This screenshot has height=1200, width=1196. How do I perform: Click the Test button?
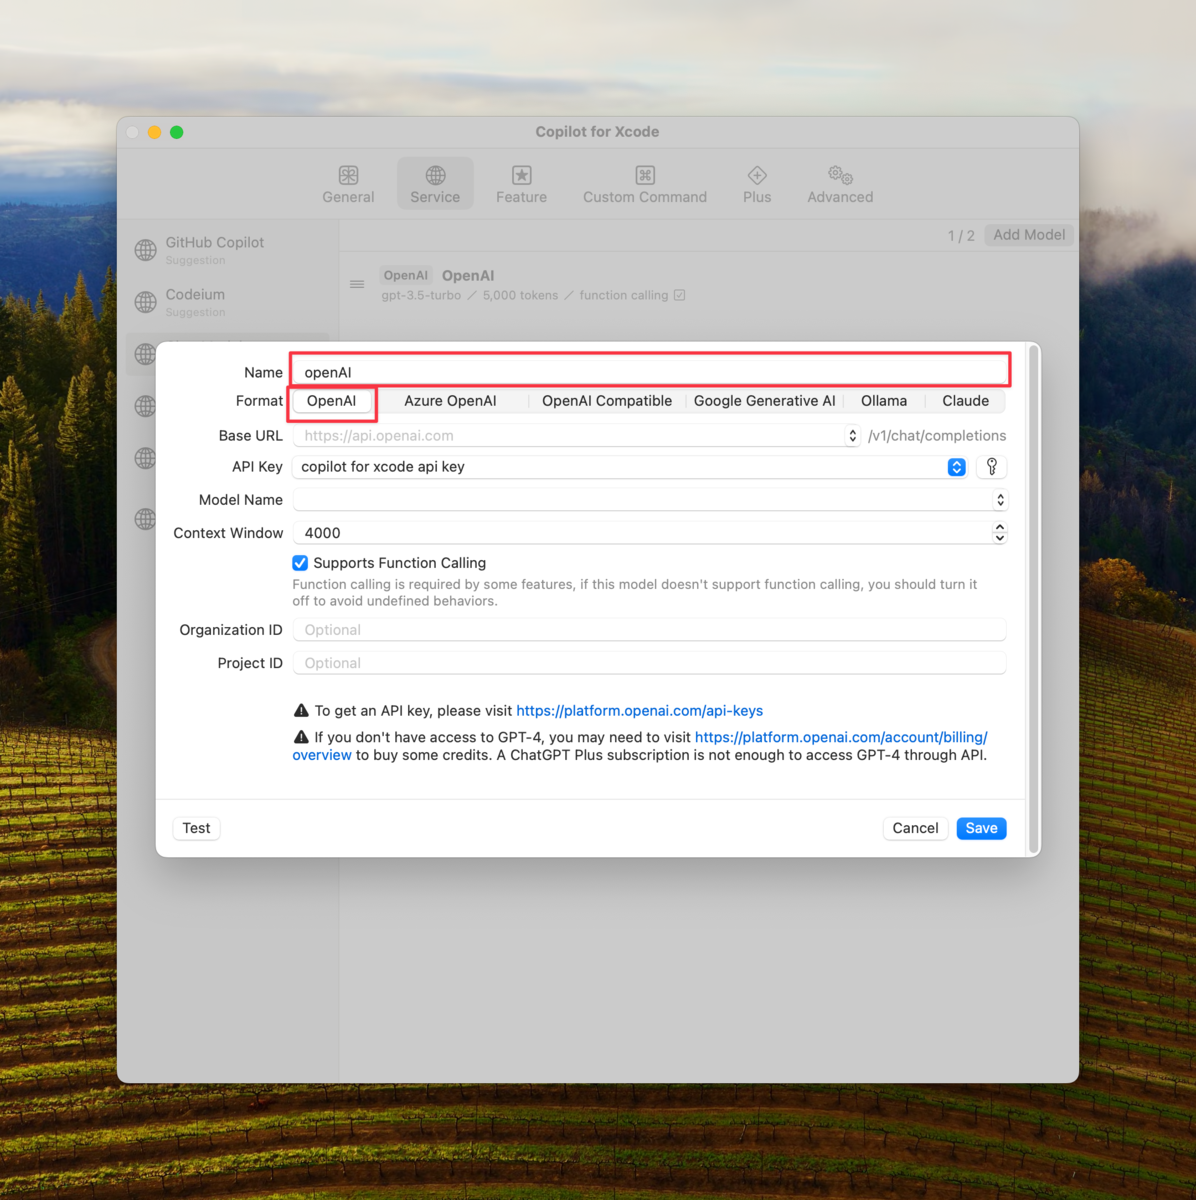click(x=196, y=828)
